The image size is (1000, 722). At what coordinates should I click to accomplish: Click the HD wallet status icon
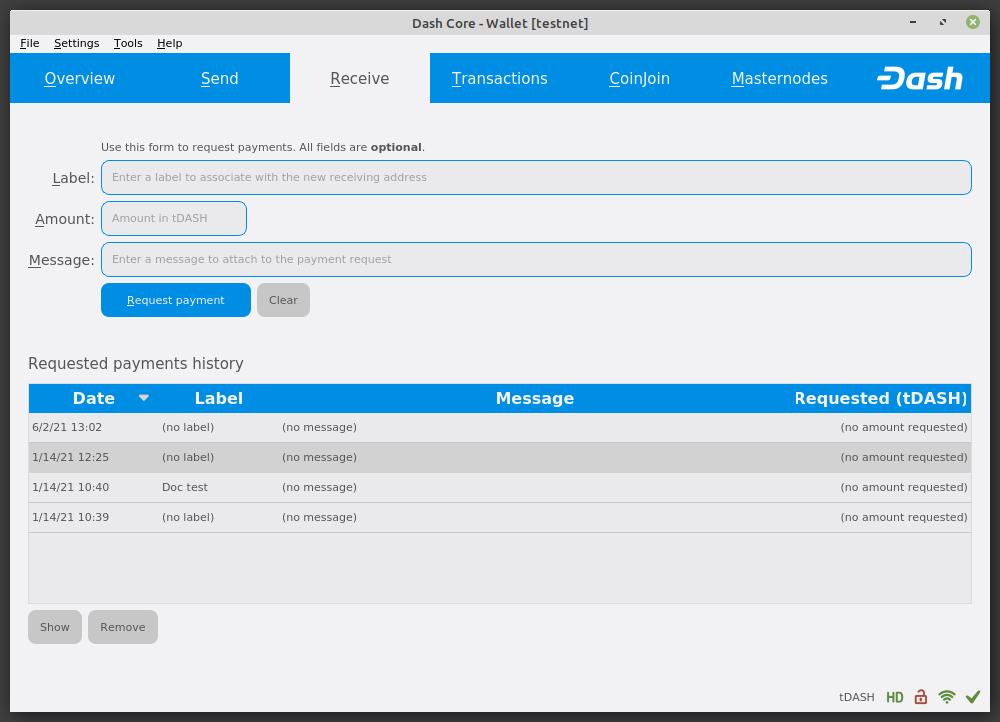(895, 697)
